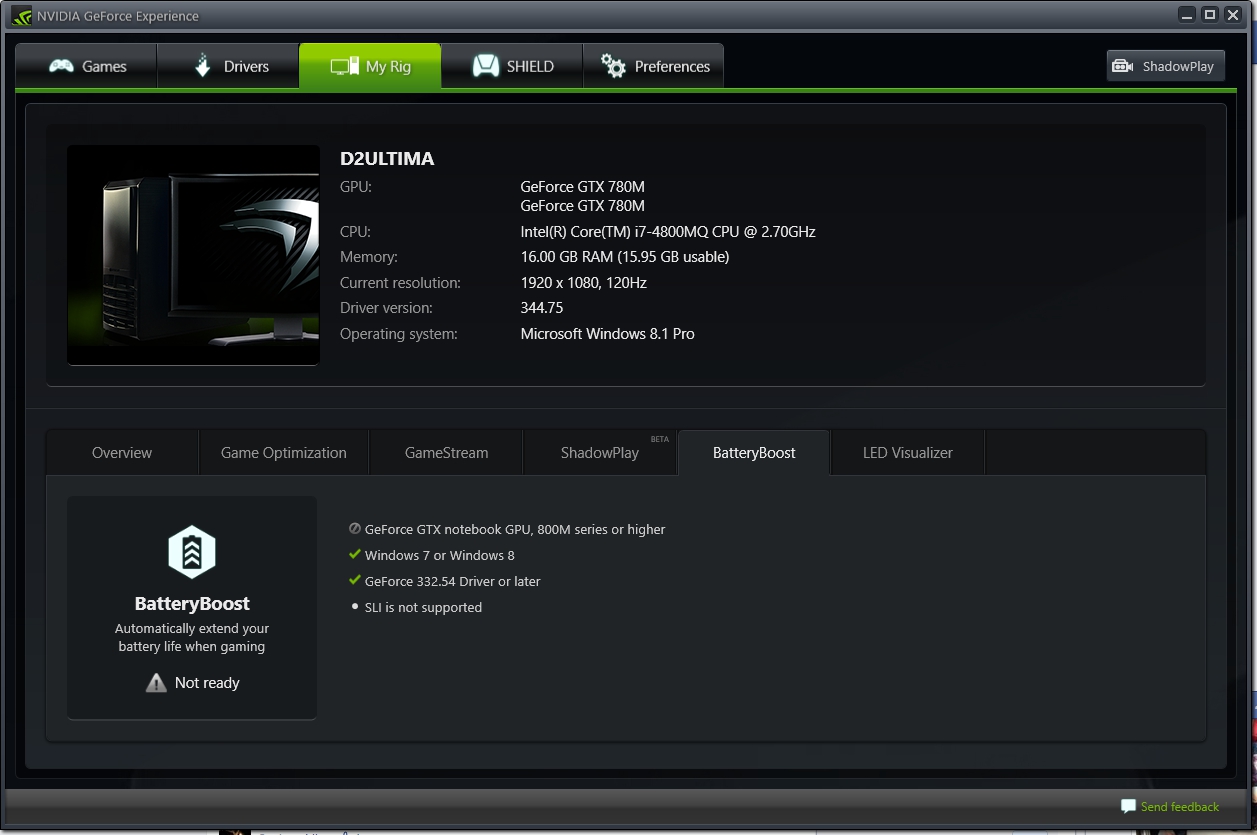Click the download arrow icon on the Drivers tab
Image resolution: width=1257 pixels, height=835 pixels.
click(203, 66)
